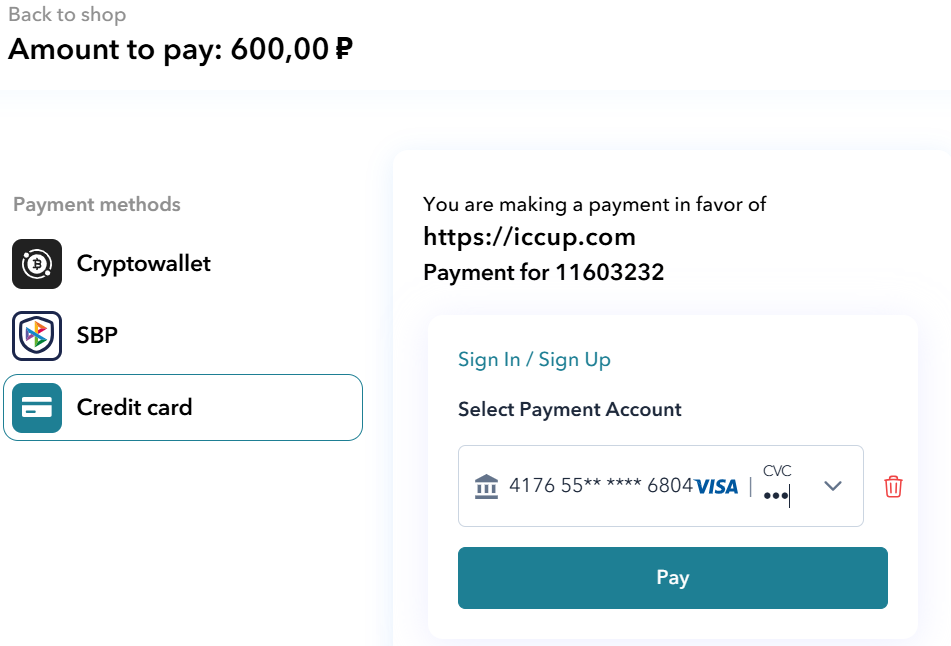Select Cryptowallet payment method label
The height and width of the screenshot is (646, 951).
click(144, 264)
